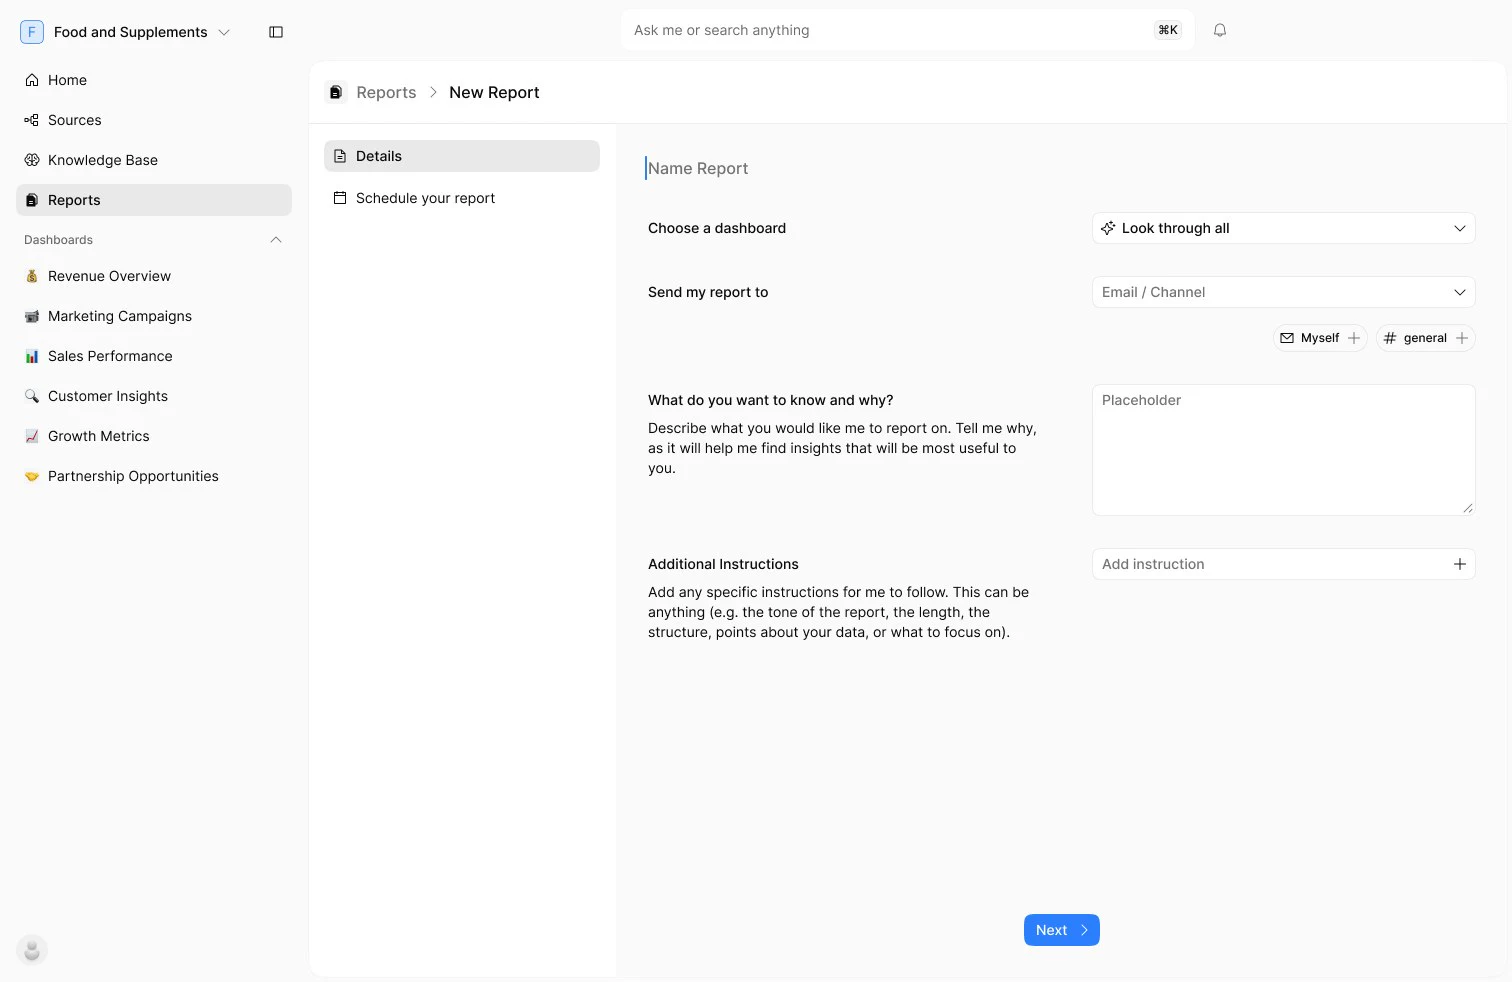Click the Growth Metrics chart icon

[x=32, y=436]
